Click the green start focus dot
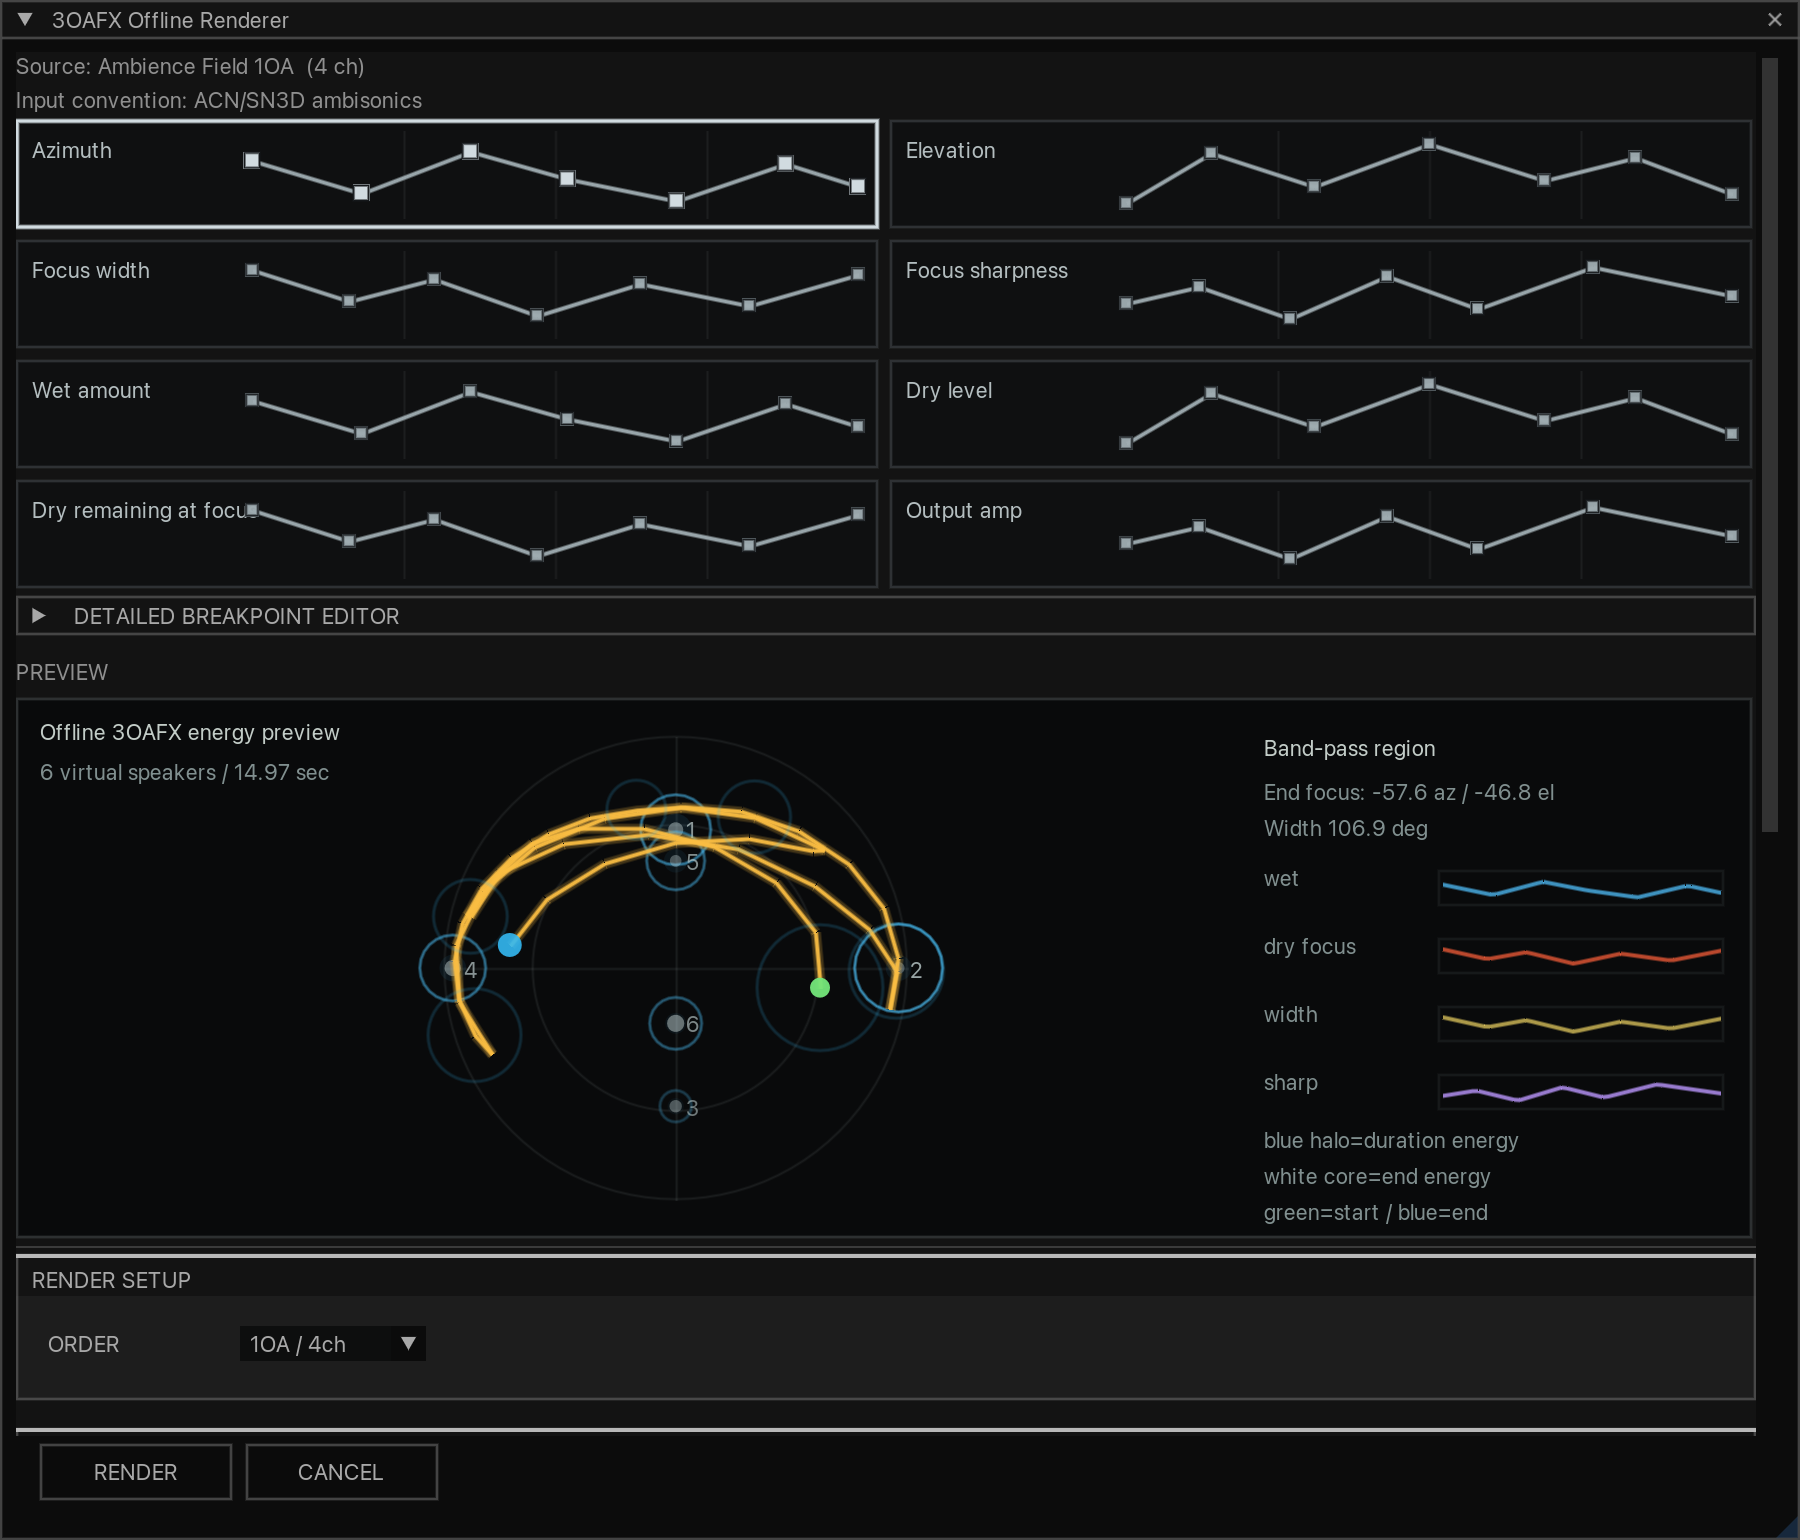Screen dimensions: 1800x1540 pos(820,988)
